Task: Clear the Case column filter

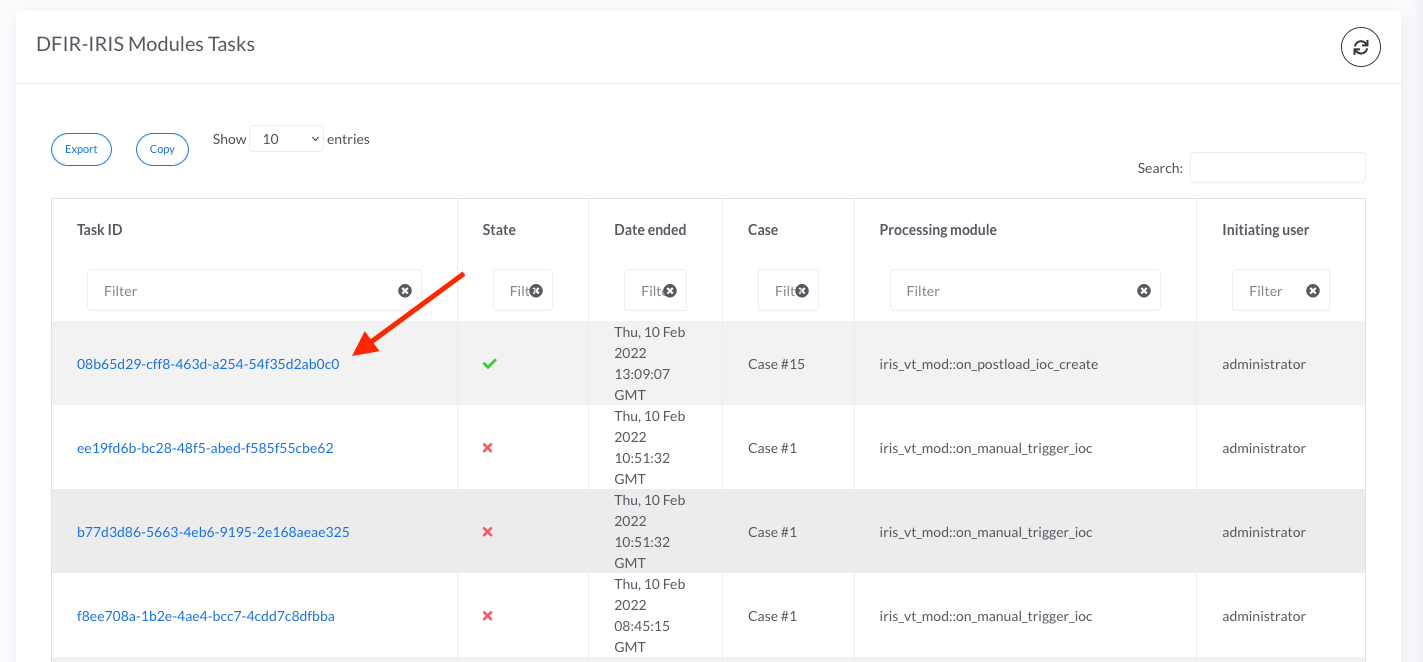Action: [x=801, y=291]
